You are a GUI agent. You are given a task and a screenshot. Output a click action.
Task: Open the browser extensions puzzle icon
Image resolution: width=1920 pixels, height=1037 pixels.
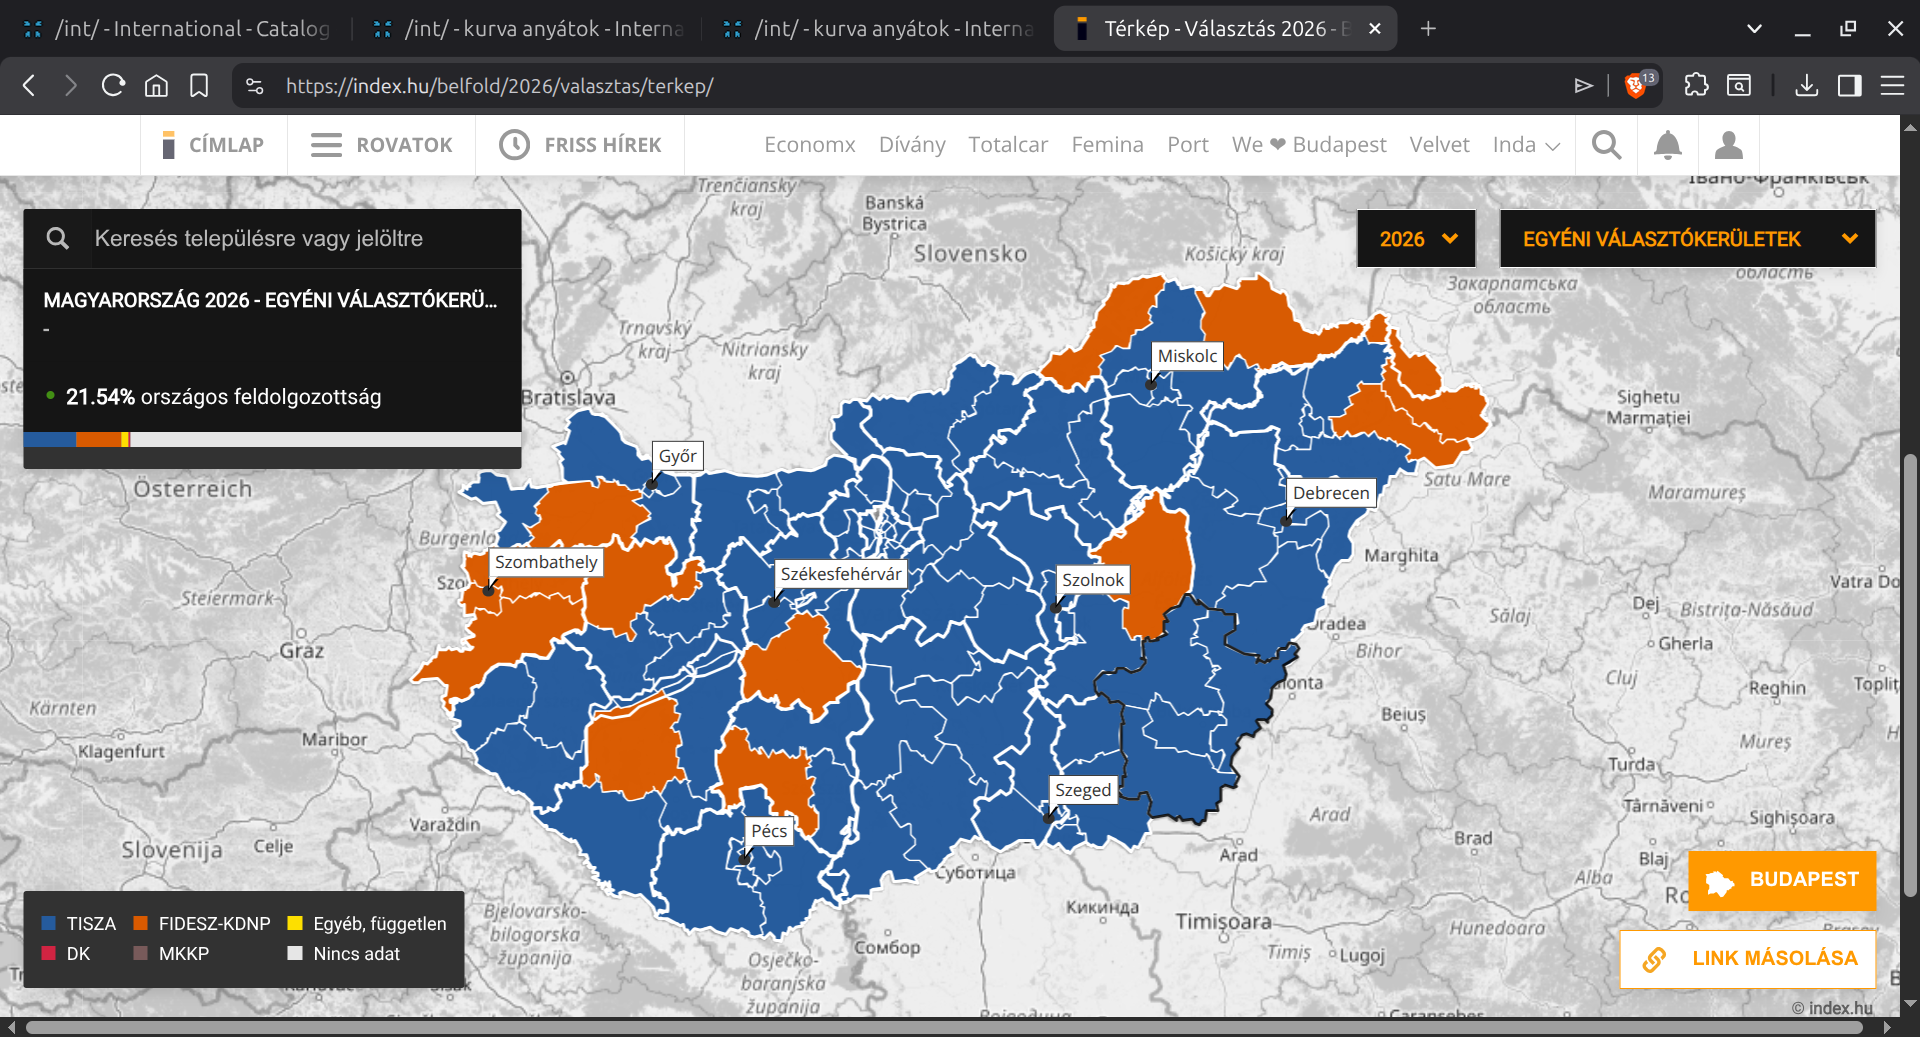[1696, 86]
